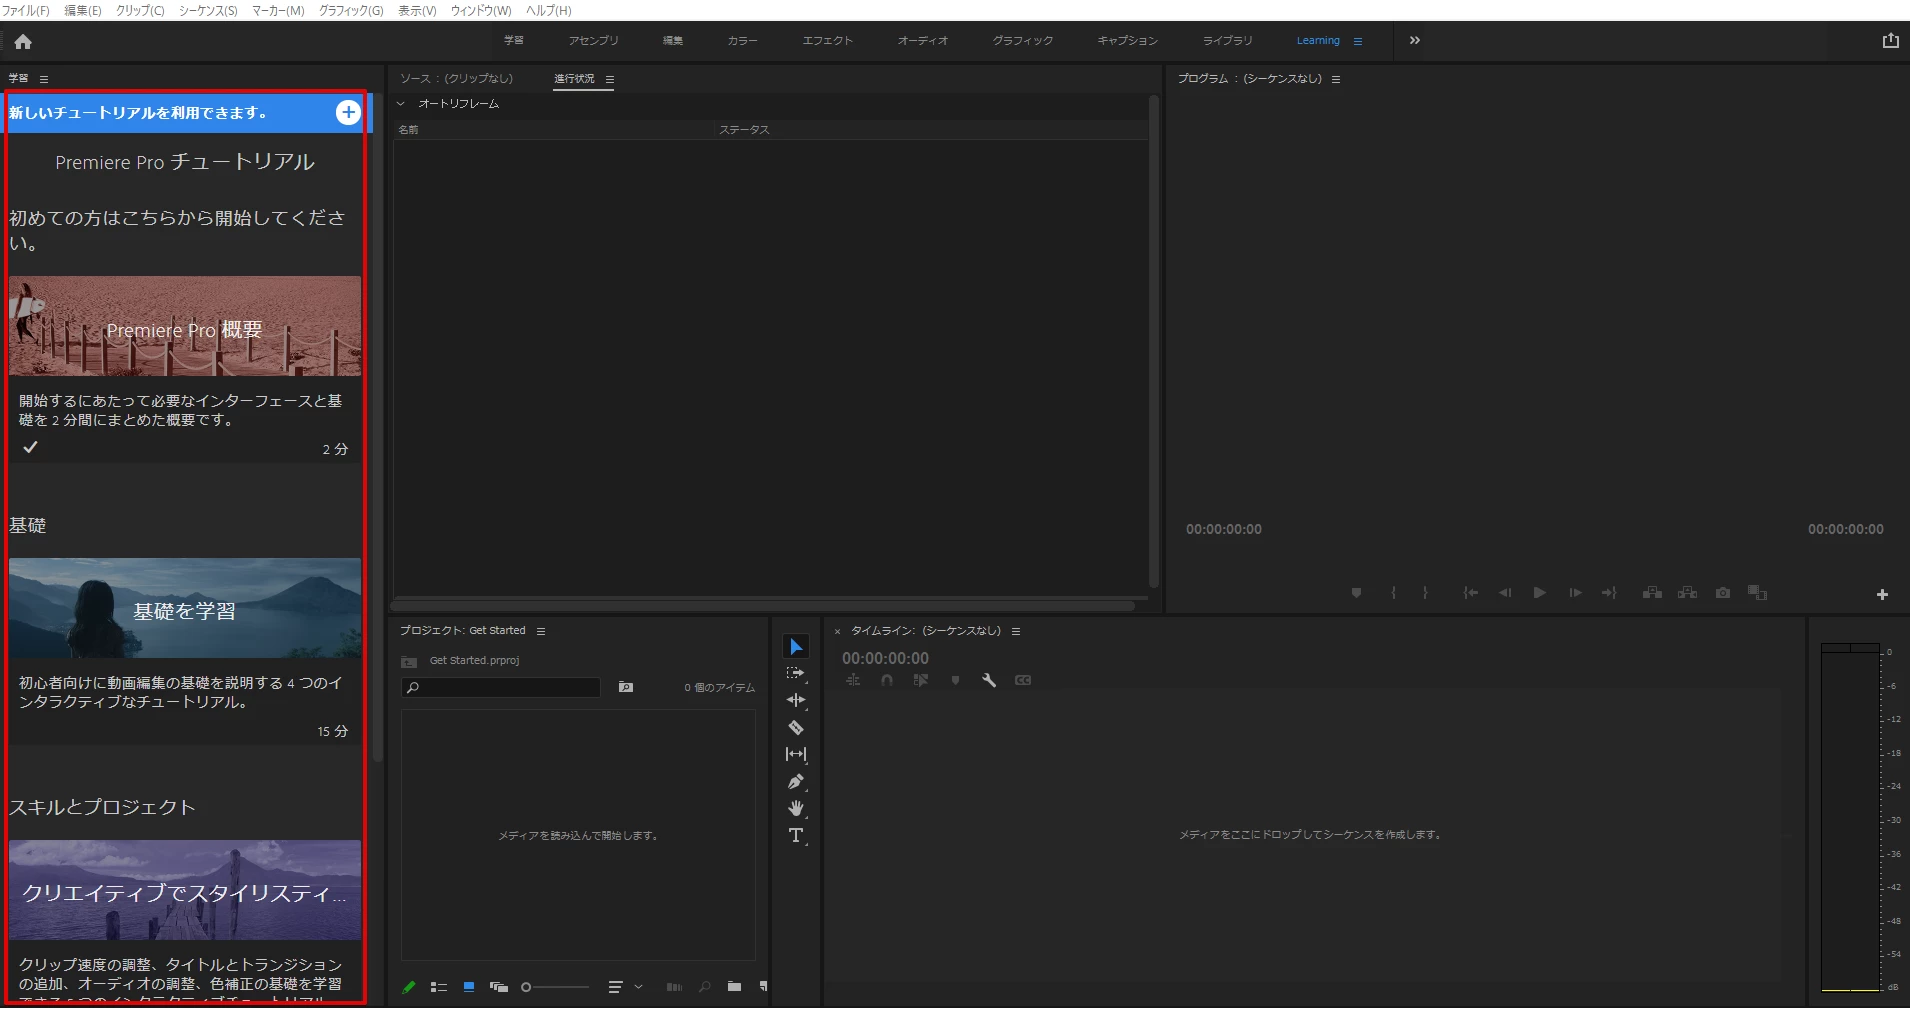Toggle Snap magnet in timeline
Image resolution: width=1910 pixels, height=1009 pixels.
click(x=886, y=680)
